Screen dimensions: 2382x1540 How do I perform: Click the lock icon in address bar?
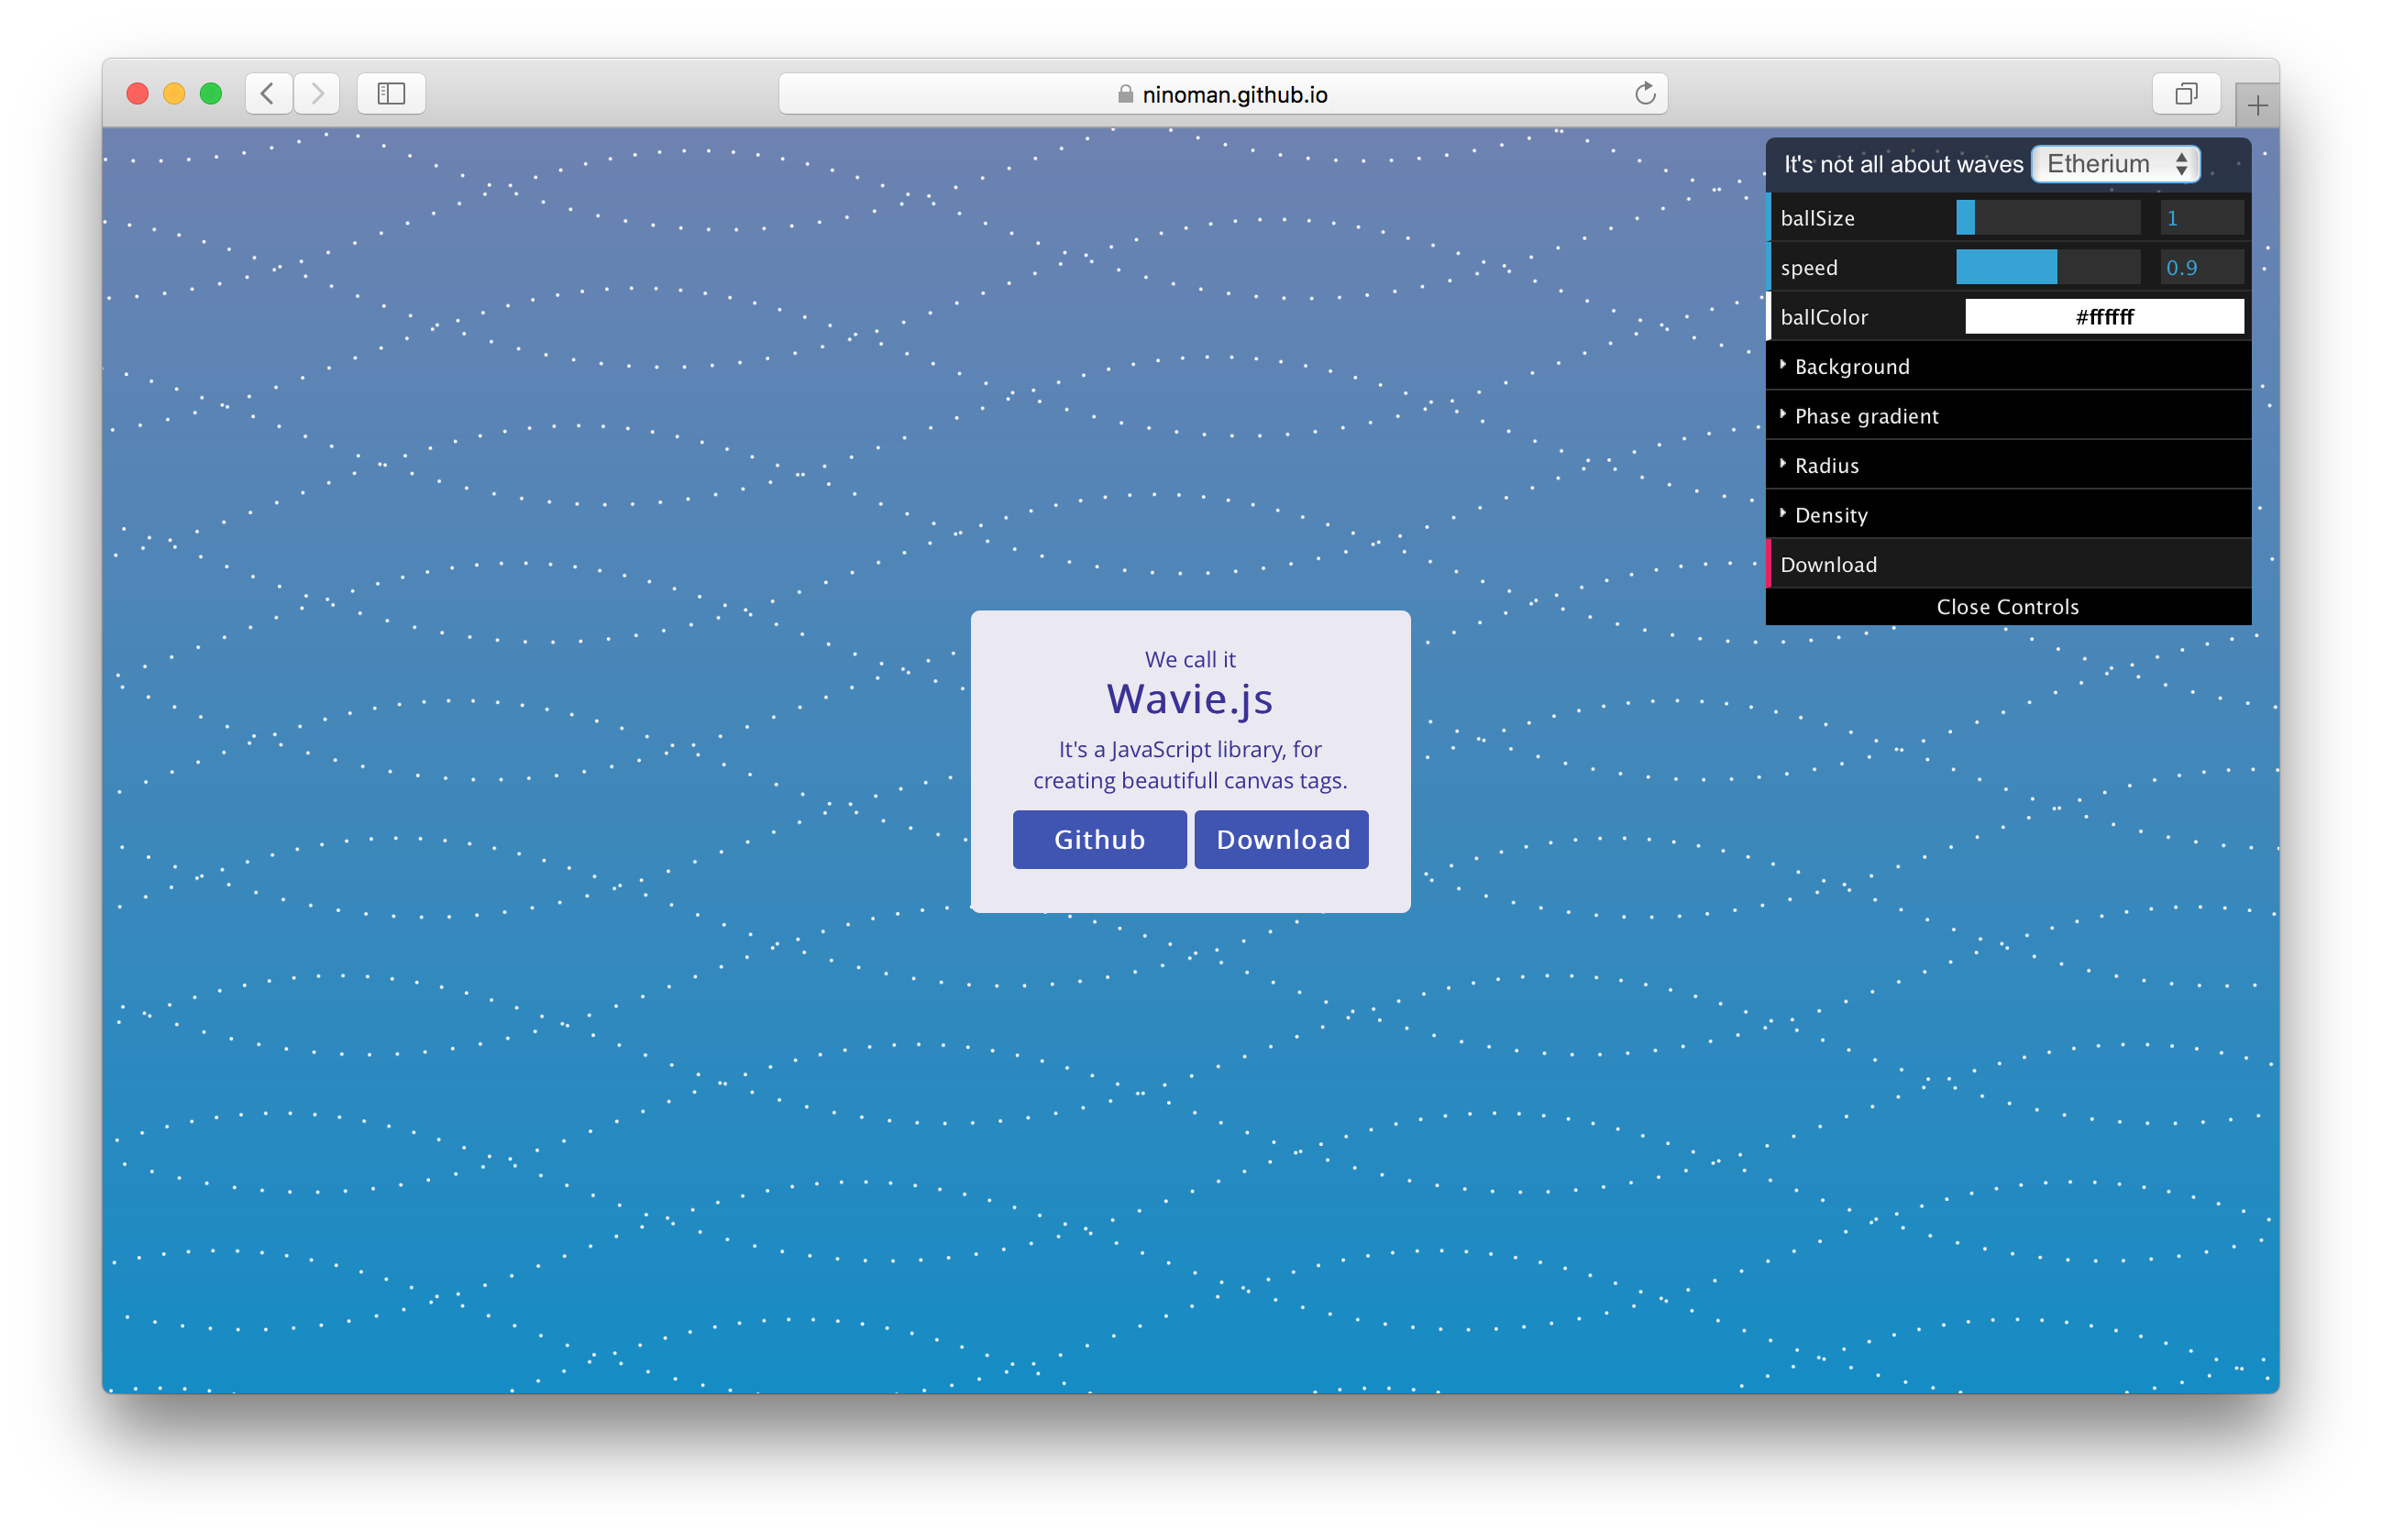[x=1125, y=94]
